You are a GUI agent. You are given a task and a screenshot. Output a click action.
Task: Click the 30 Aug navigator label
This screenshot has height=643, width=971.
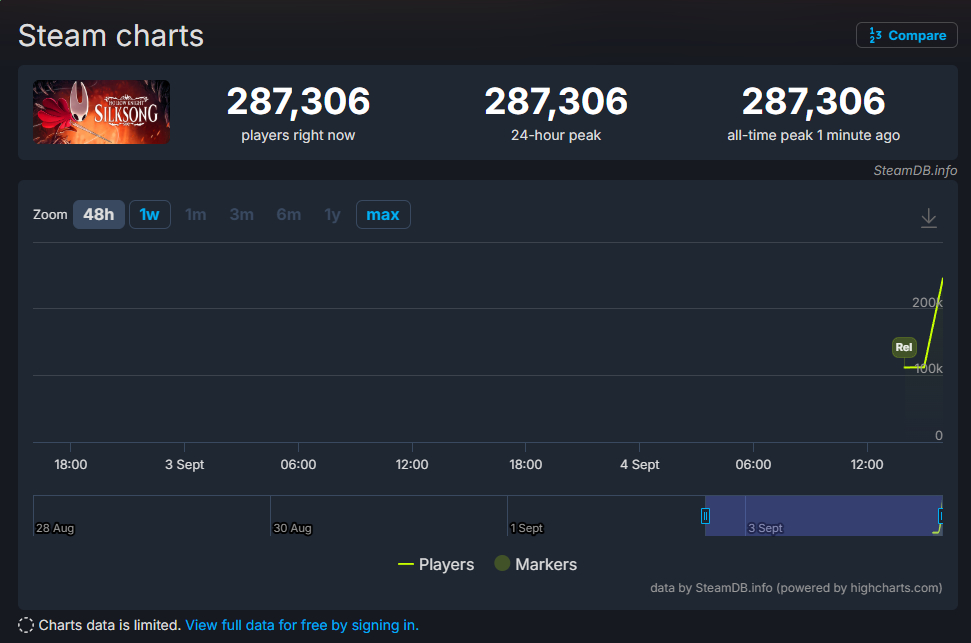(292, 528)
